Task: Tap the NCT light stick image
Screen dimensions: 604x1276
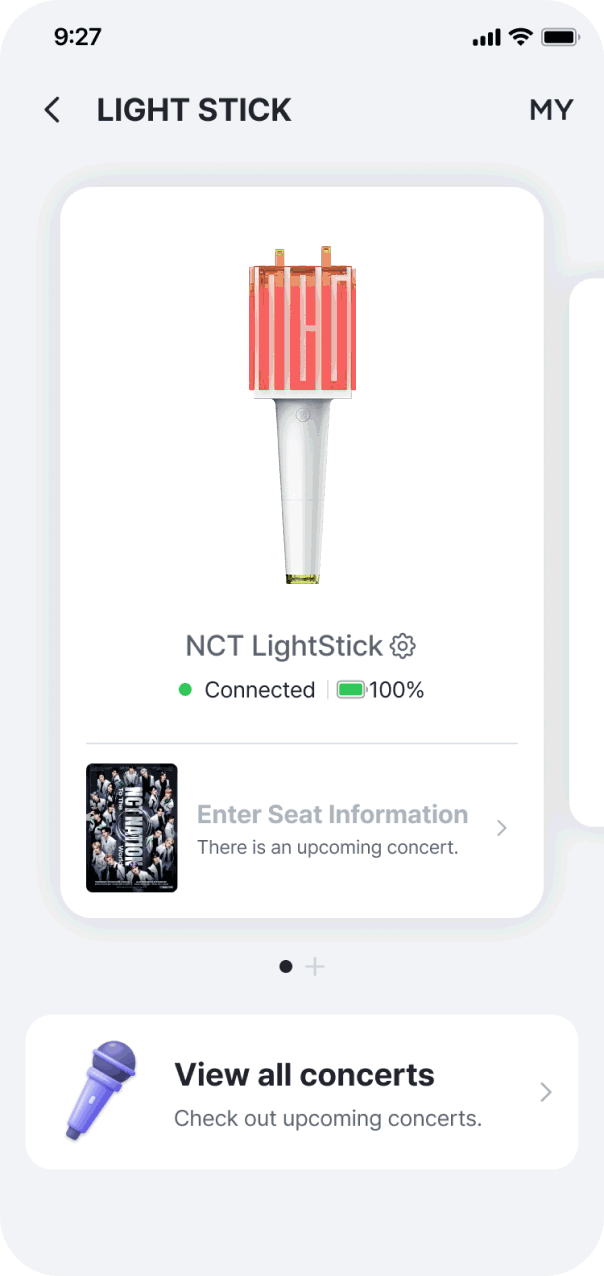Action: pyautogui.click(x=302, y=414)
